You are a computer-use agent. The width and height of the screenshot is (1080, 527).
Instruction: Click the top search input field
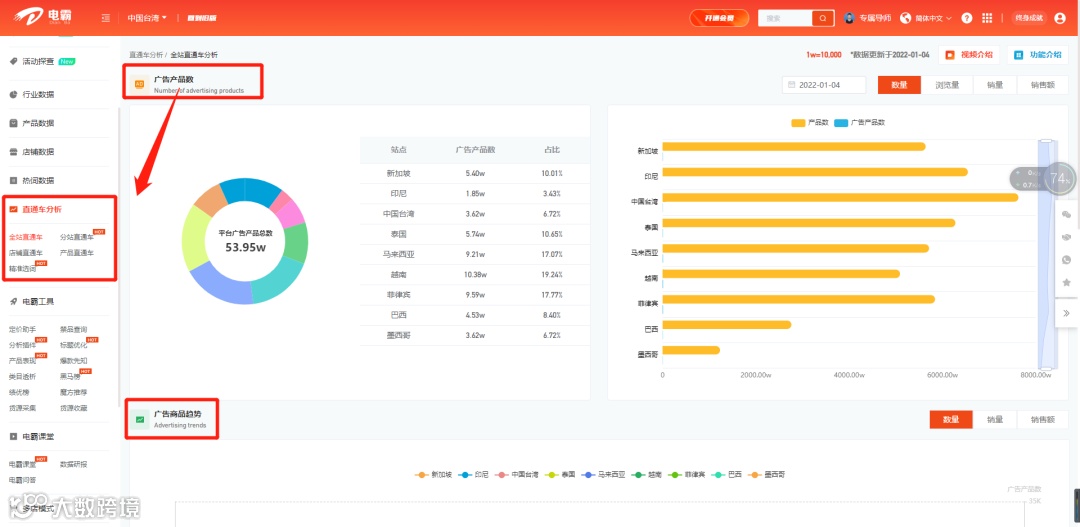(786, 18)
